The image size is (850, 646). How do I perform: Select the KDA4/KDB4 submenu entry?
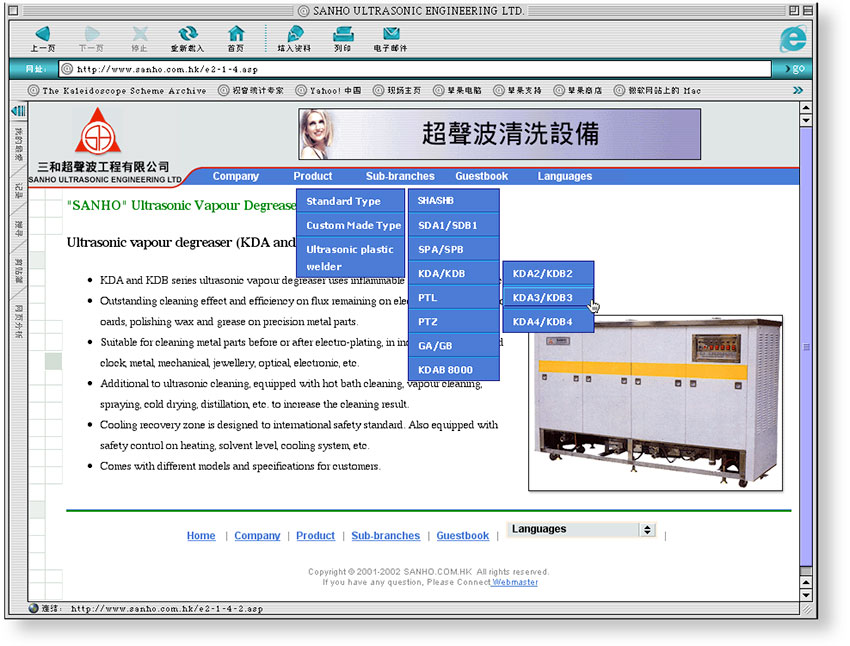[x=549, y=321]
